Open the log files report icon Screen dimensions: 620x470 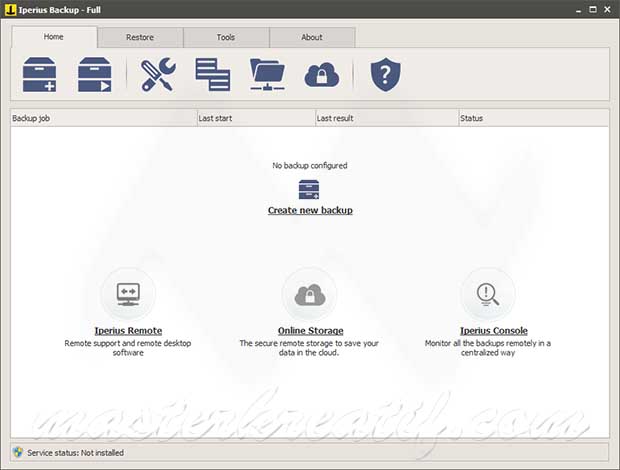click(213, 74)
